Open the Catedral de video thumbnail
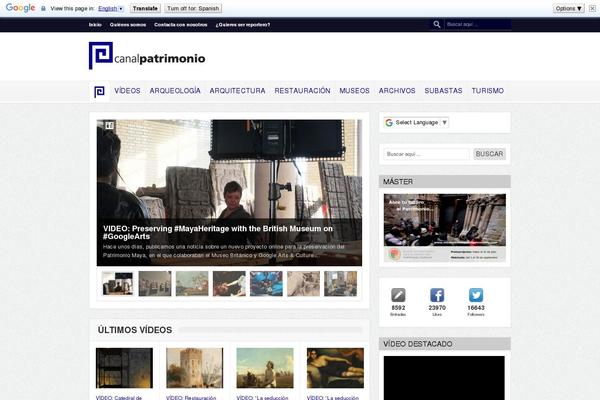Image resolution: width=600 pixels, height=400 pixels. coord(124,368)
